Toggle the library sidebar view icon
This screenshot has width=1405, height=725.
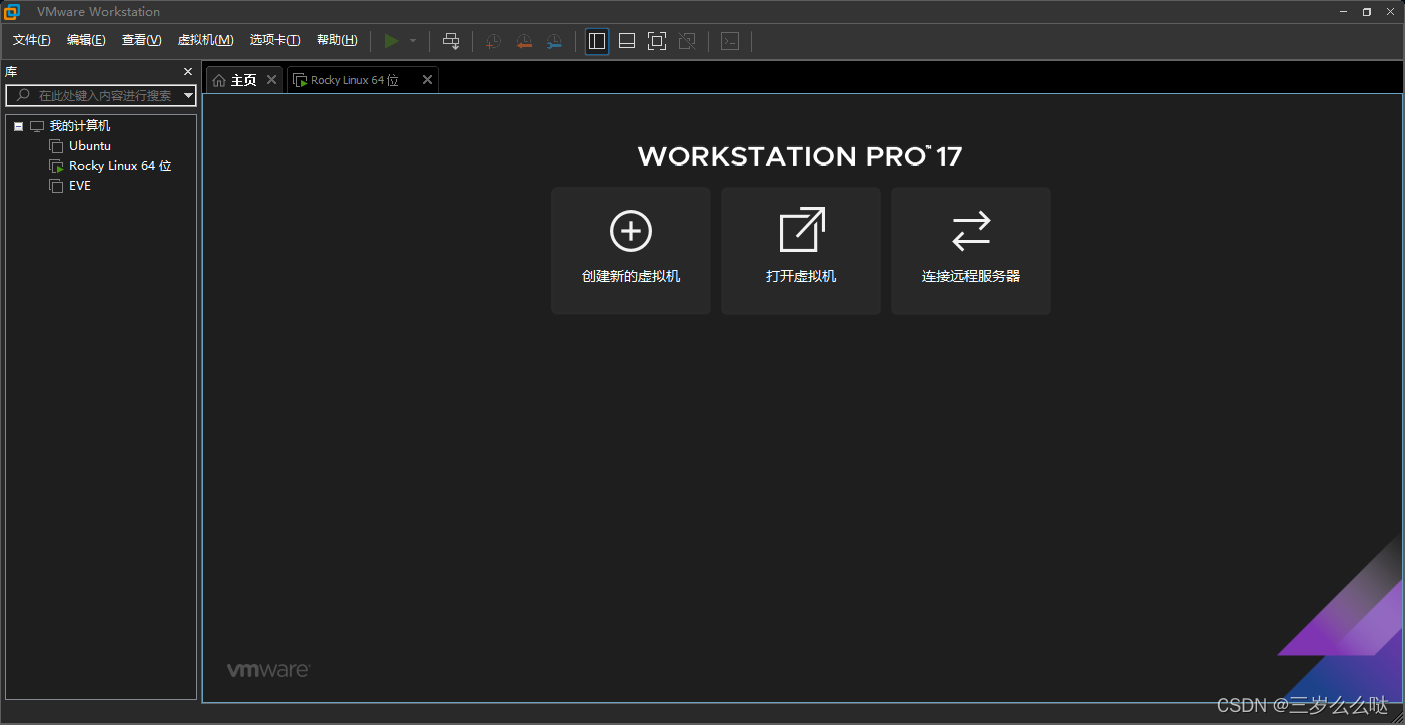(597, 41)
